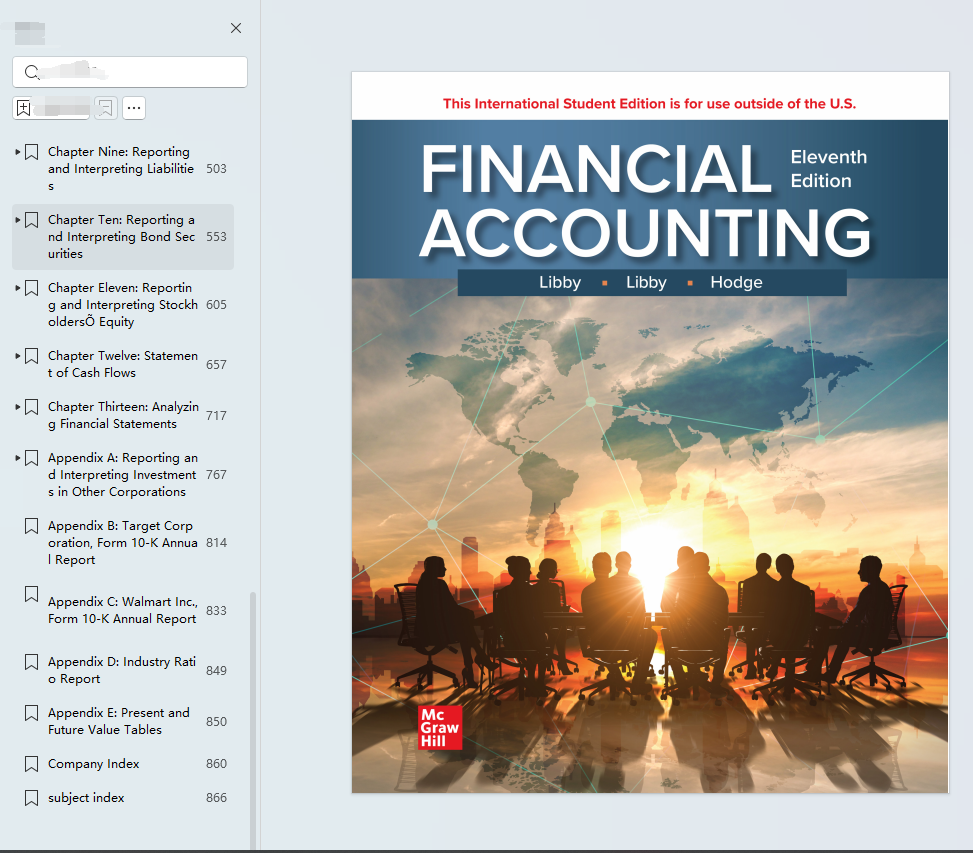This screenshot has height=853, width=973.
Task: Click the bookmark icon beside Company Index
Action: pos(32,764)
